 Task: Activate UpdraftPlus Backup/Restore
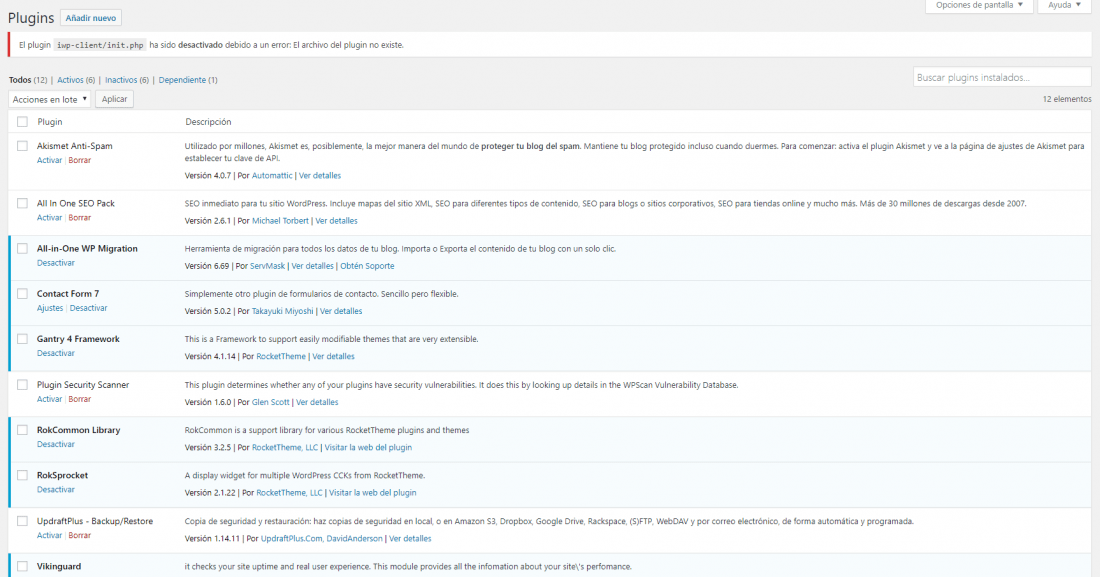coord(49,535)
